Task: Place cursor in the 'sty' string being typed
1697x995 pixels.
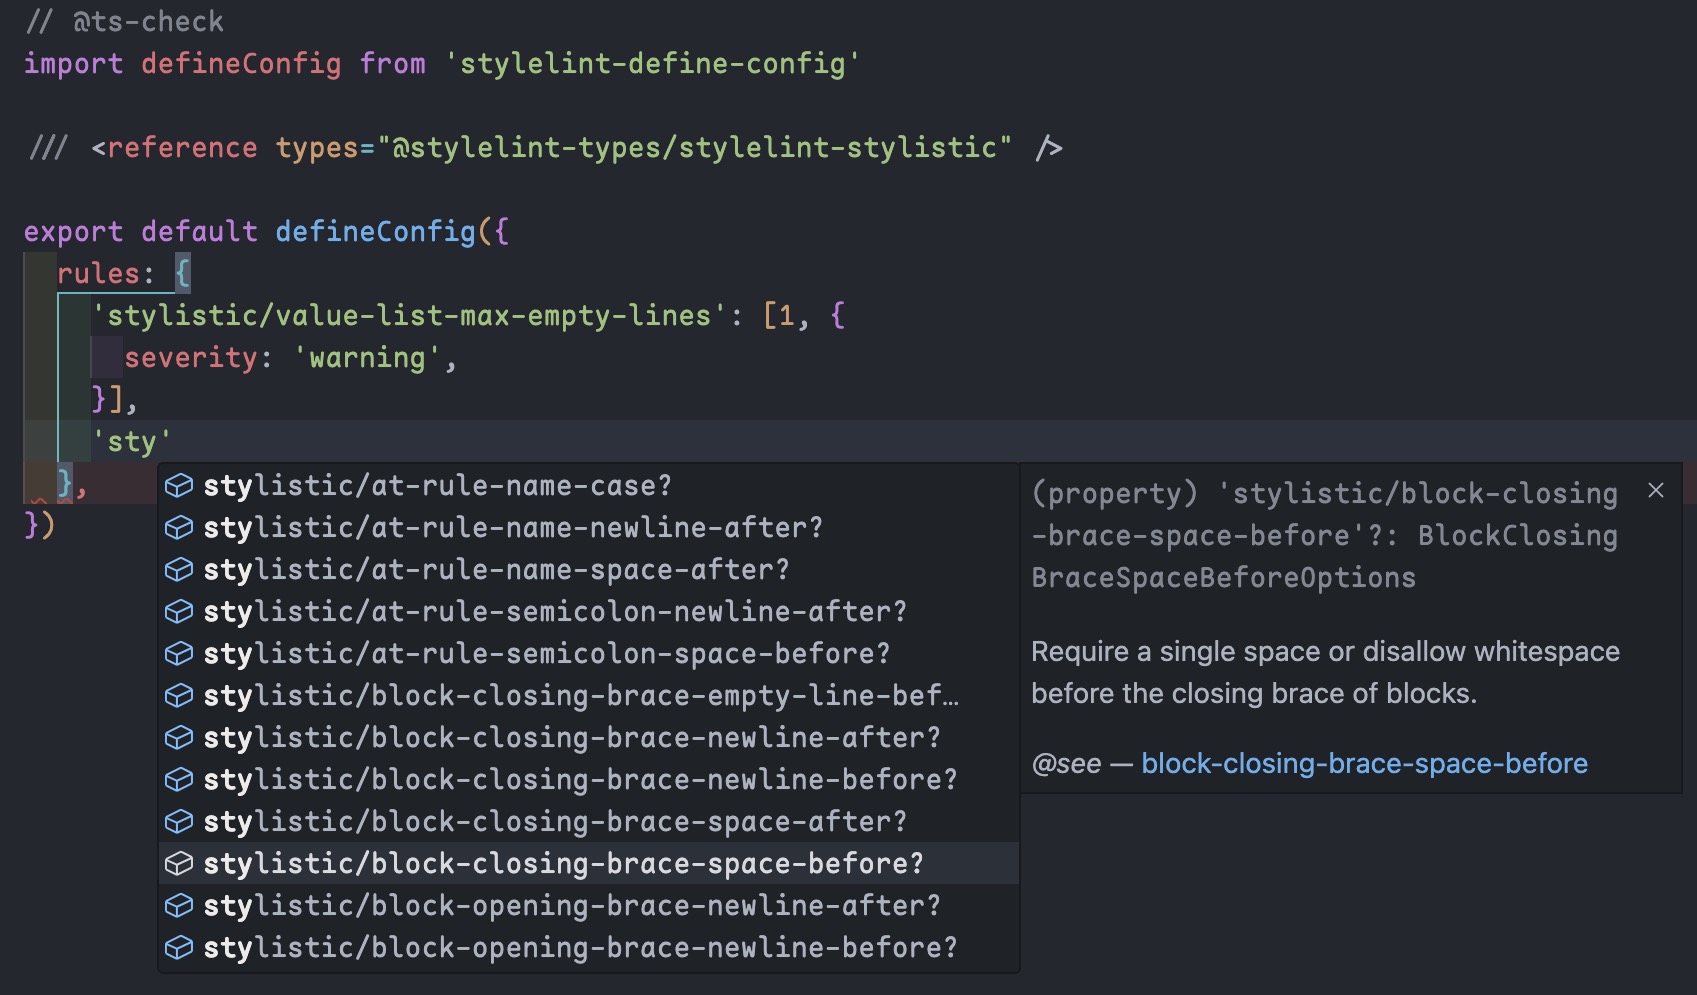Action: point(131,442)
